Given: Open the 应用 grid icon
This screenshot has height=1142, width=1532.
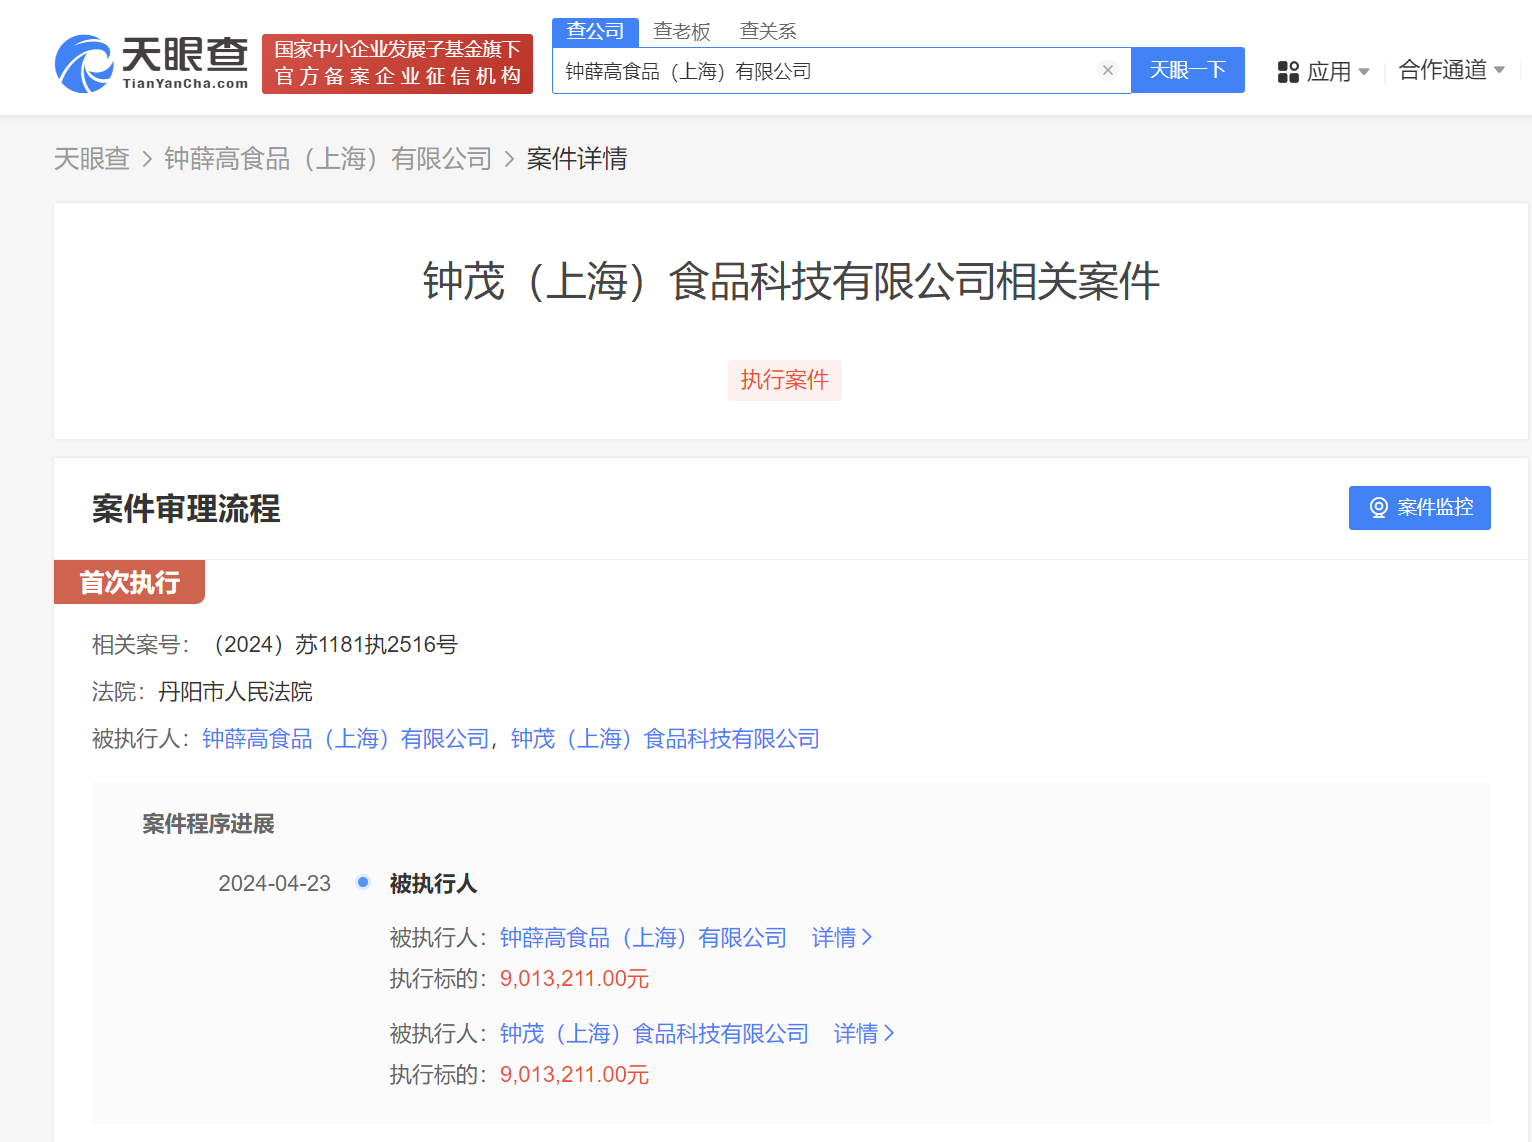Looking at the screenshot, I should 1288,72.
